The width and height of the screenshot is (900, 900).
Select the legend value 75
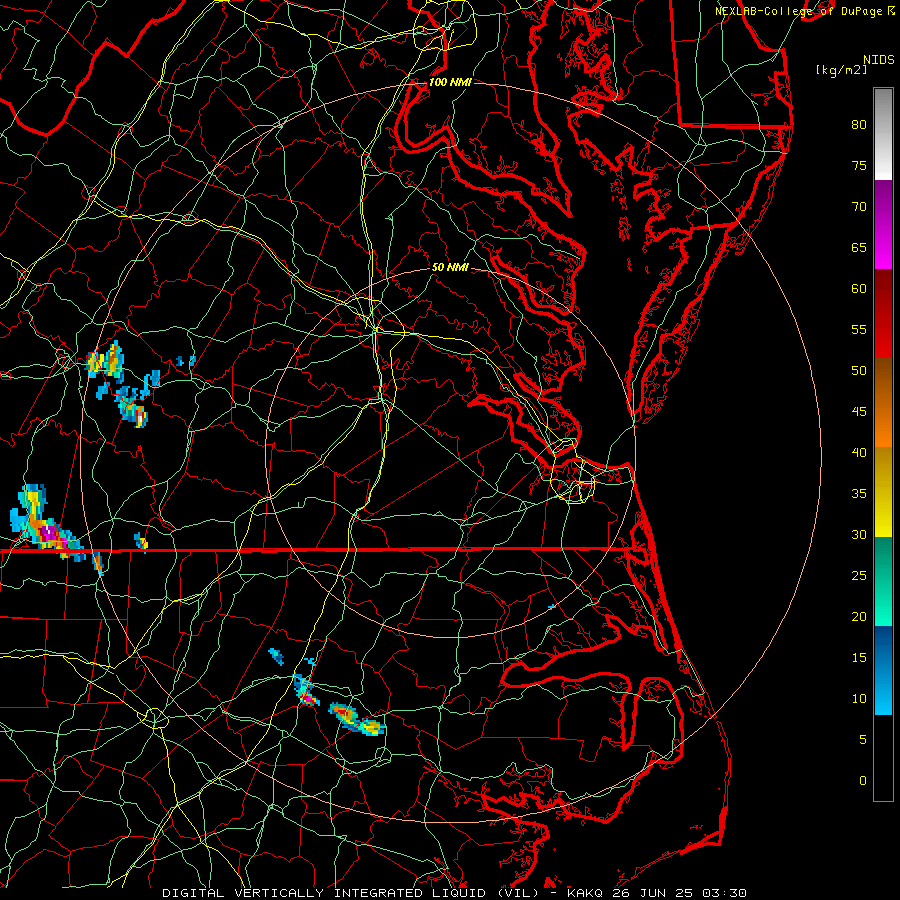859,165
